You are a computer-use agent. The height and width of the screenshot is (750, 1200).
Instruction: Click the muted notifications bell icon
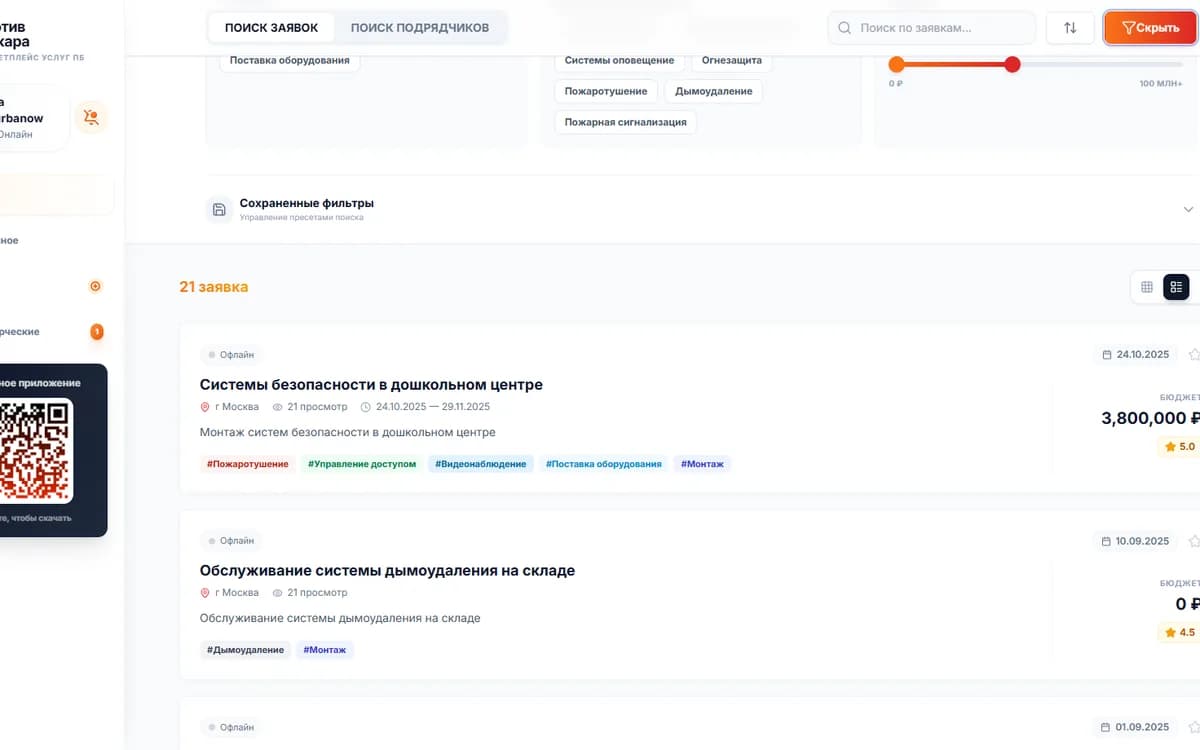click(x=91, y=118)
